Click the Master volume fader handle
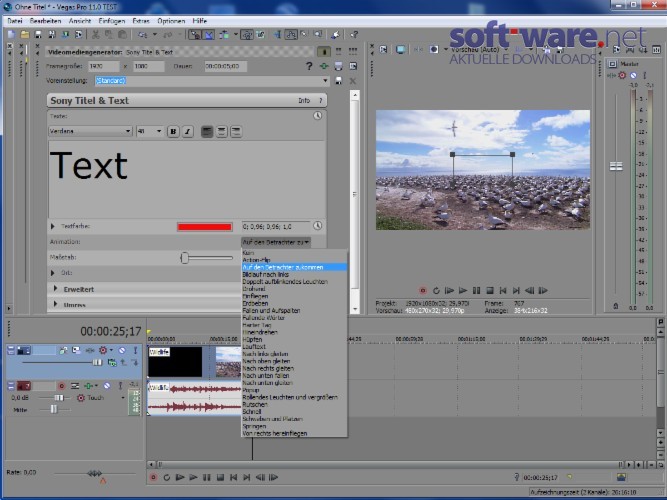This screenshot has height=500, width=667. point(616,166)
